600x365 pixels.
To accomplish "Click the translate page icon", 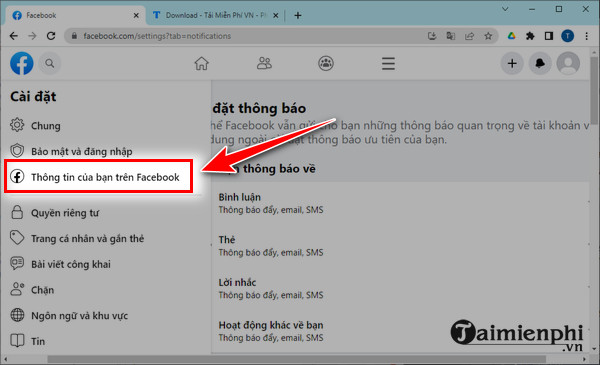I will tap(451, 36).
